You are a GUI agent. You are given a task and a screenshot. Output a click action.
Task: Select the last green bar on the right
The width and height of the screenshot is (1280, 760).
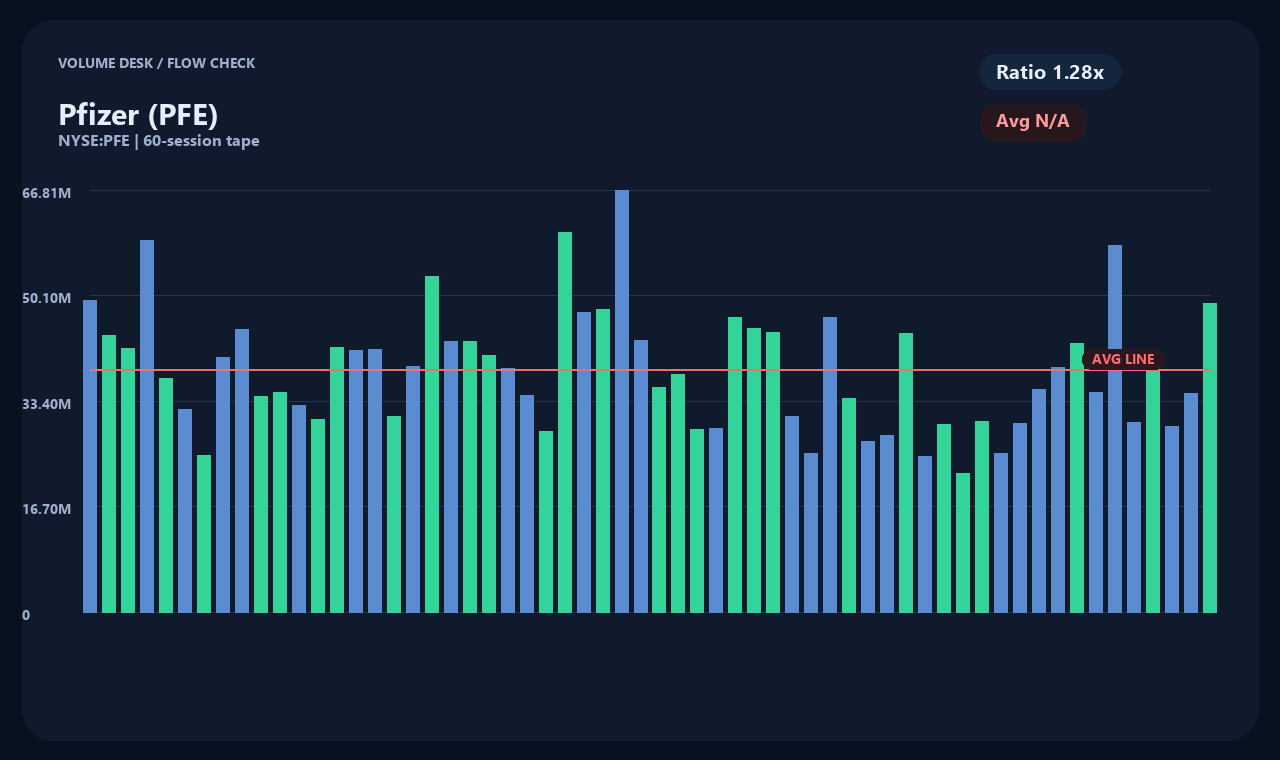[1210, 458]
